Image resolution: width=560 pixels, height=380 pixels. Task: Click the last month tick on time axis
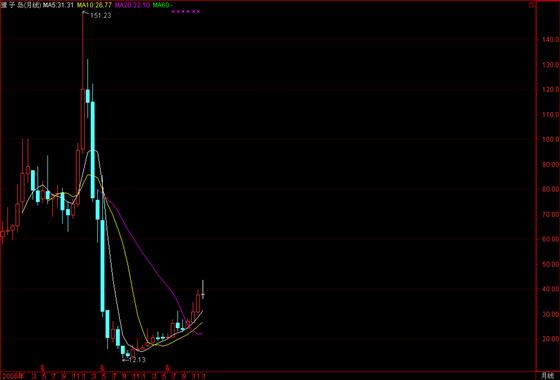pyautogui.click(x=203, y=376)
